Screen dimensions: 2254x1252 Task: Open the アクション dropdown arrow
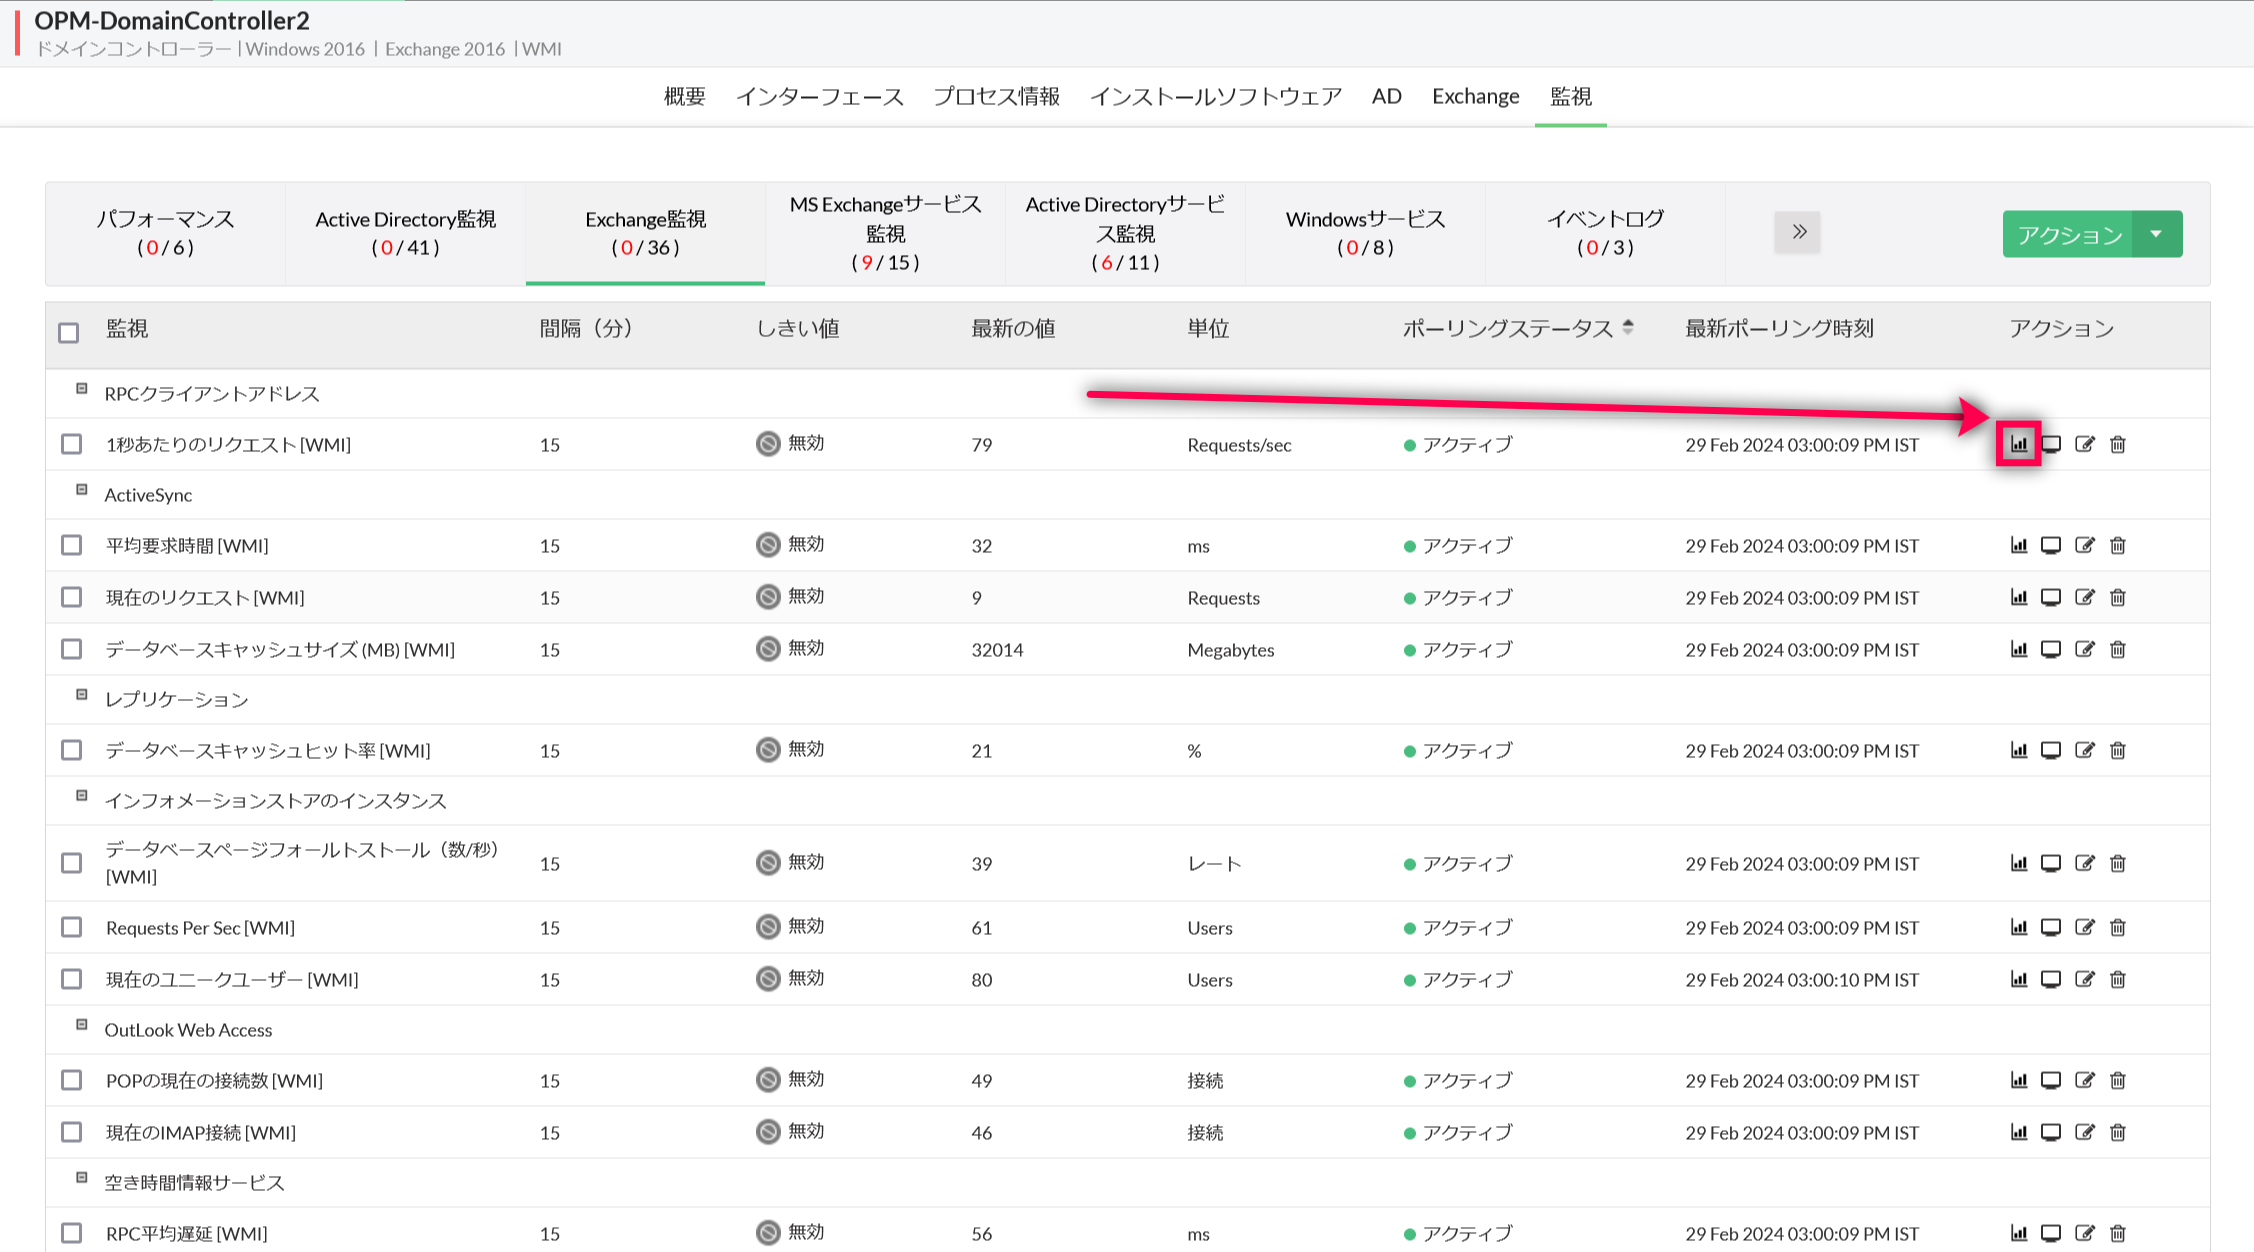[2157, 234]
